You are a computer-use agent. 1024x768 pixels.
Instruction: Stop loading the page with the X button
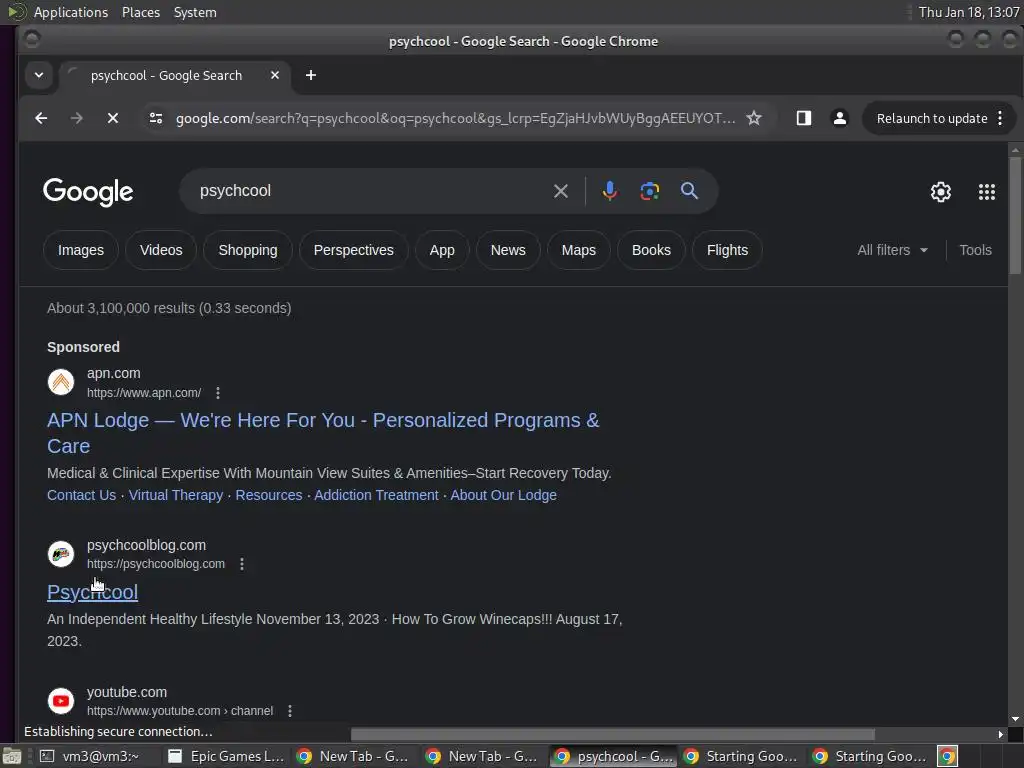[x=112, y=118]
